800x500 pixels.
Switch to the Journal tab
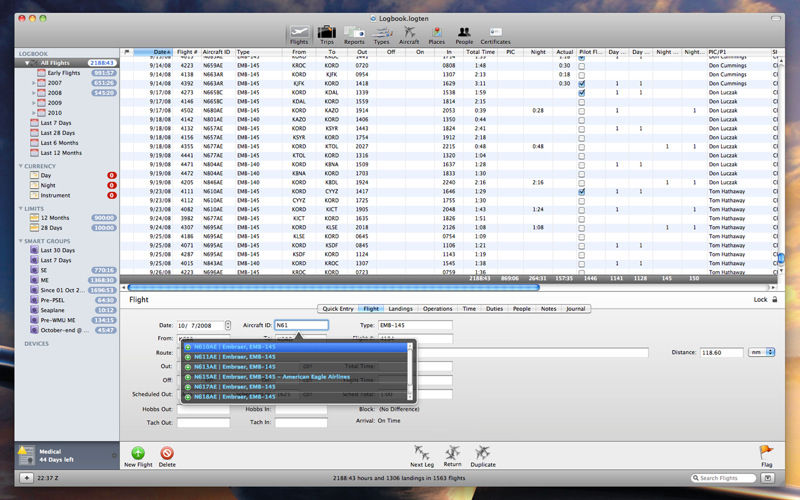pos(576,309)
